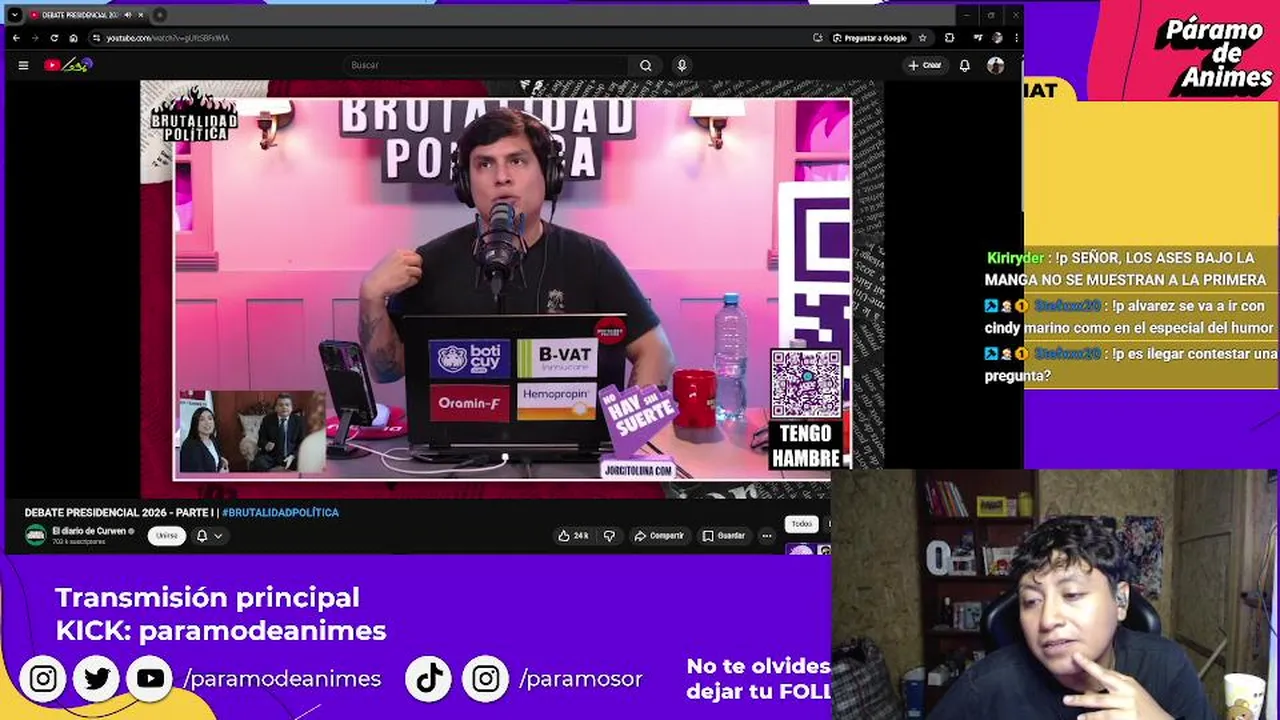Click the '703 k suscriptores' text
Image resolution: width=1280 pixels, height=720 pixels.
tap(79, 542)
